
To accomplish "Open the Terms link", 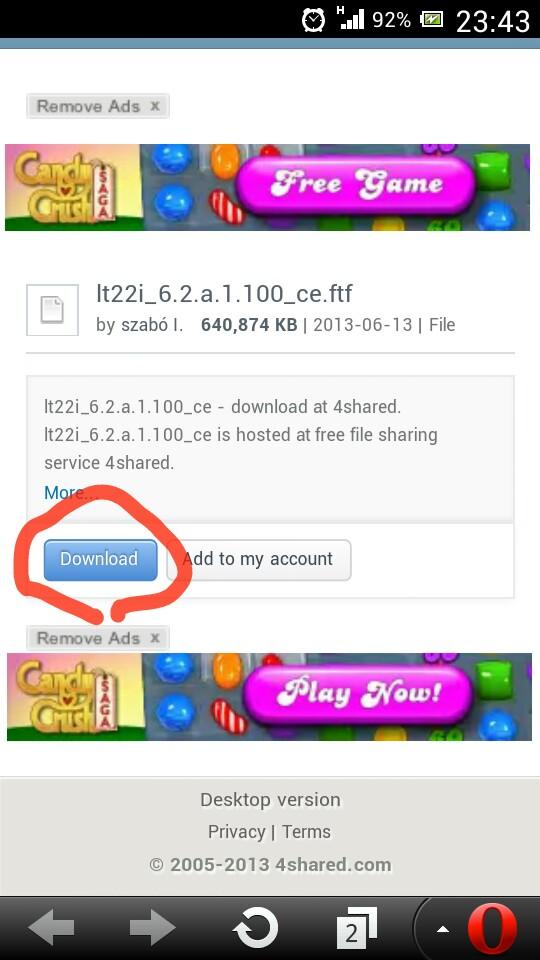I will pos(306,832).
